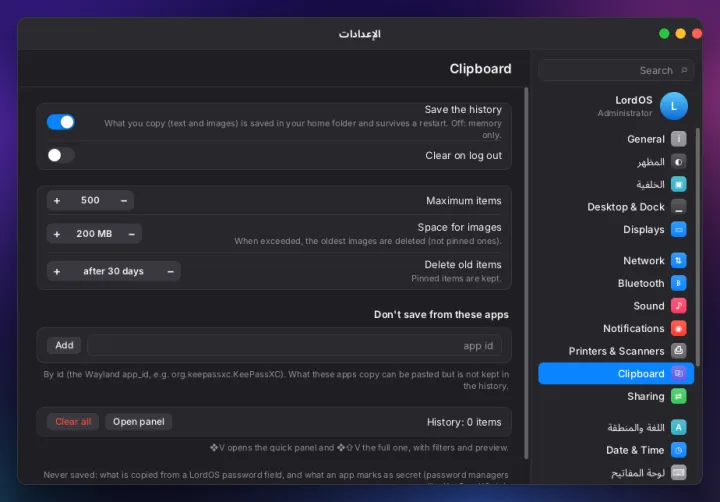Click the Network icon
This screenshot has height=502, width=720.
(678, 260)
